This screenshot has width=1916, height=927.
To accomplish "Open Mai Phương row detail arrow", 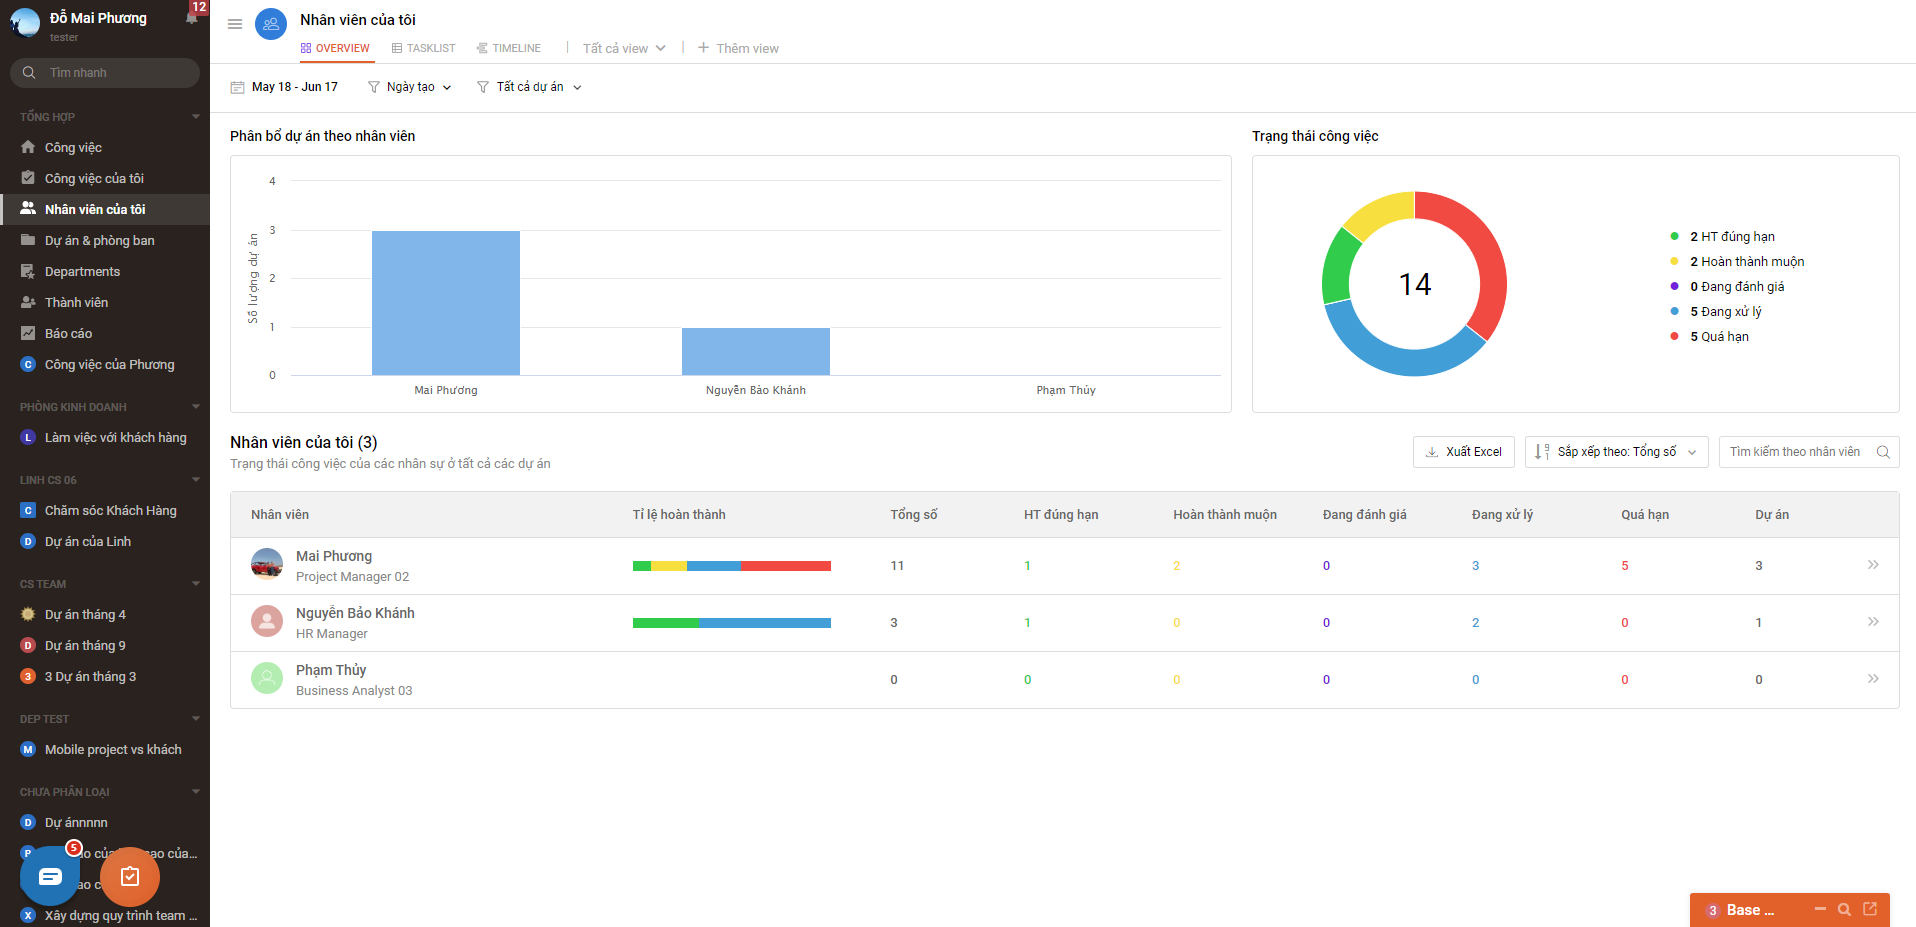I will [1873, 565].
